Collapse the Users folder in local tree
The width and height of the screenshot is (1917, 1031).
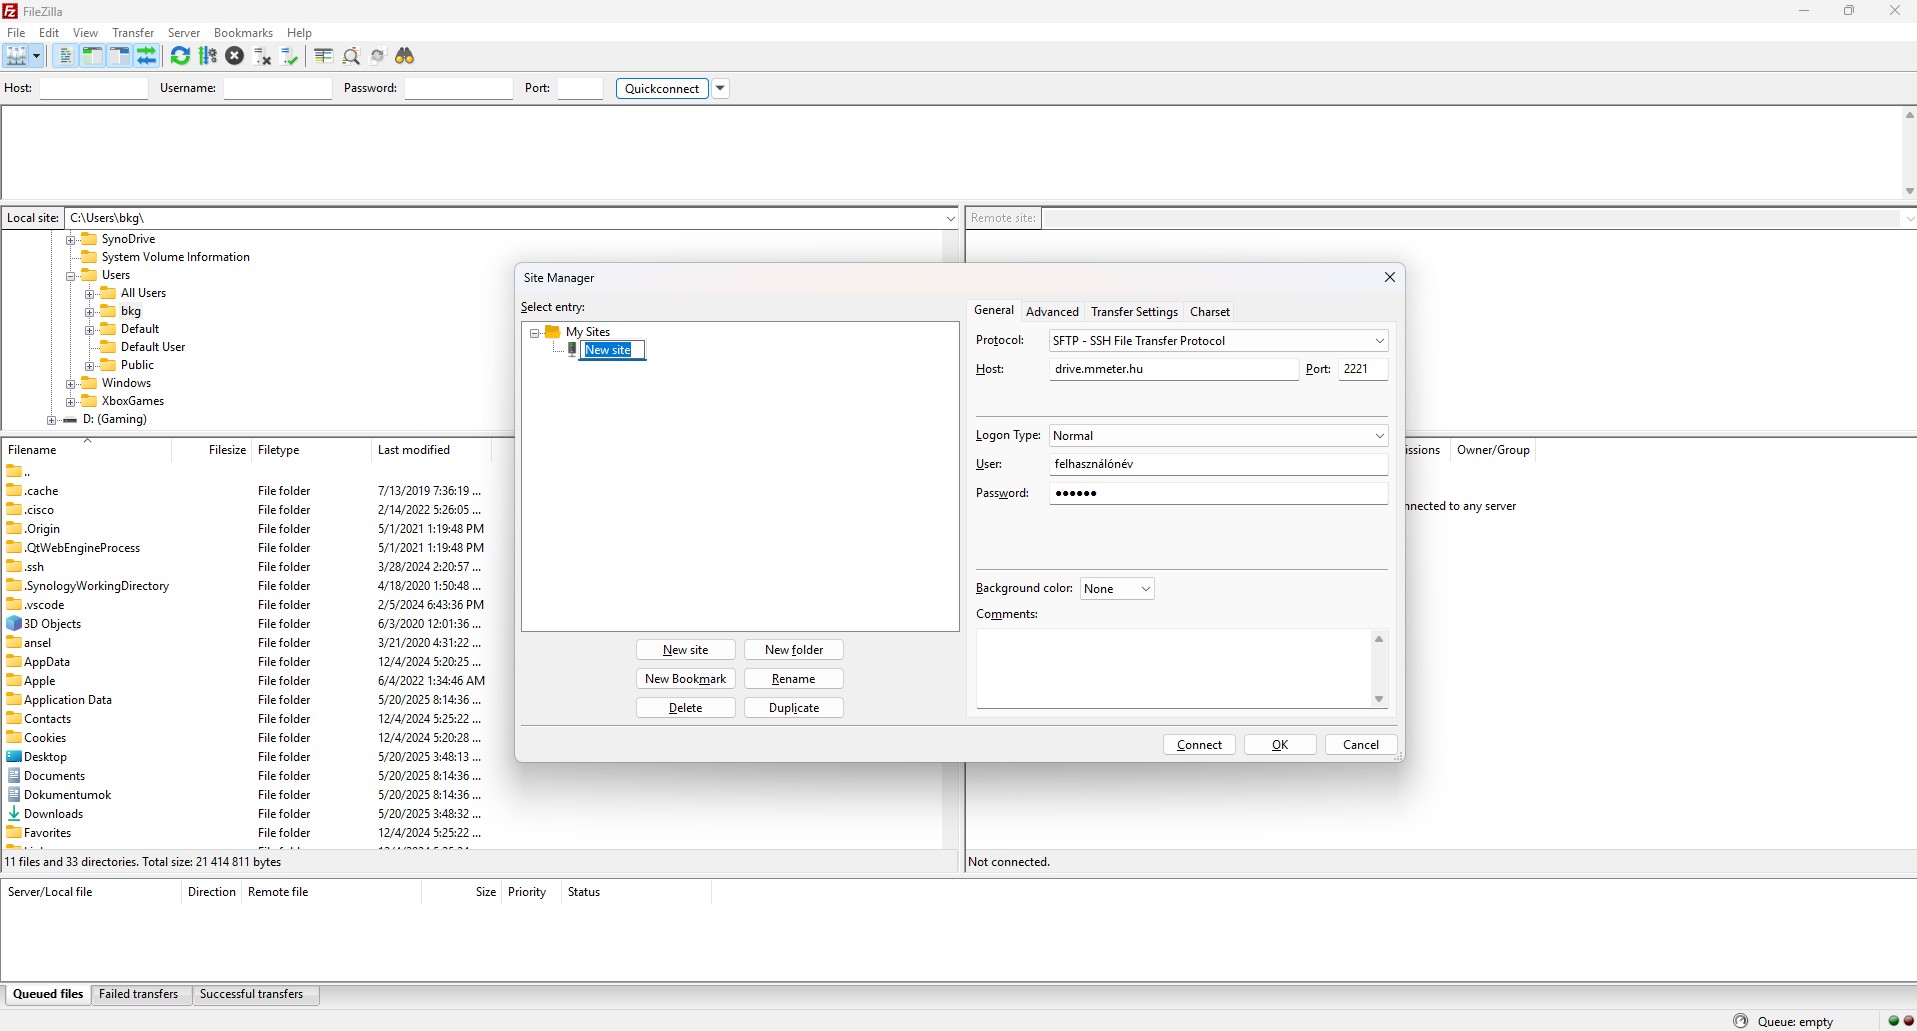pos(71,276)
